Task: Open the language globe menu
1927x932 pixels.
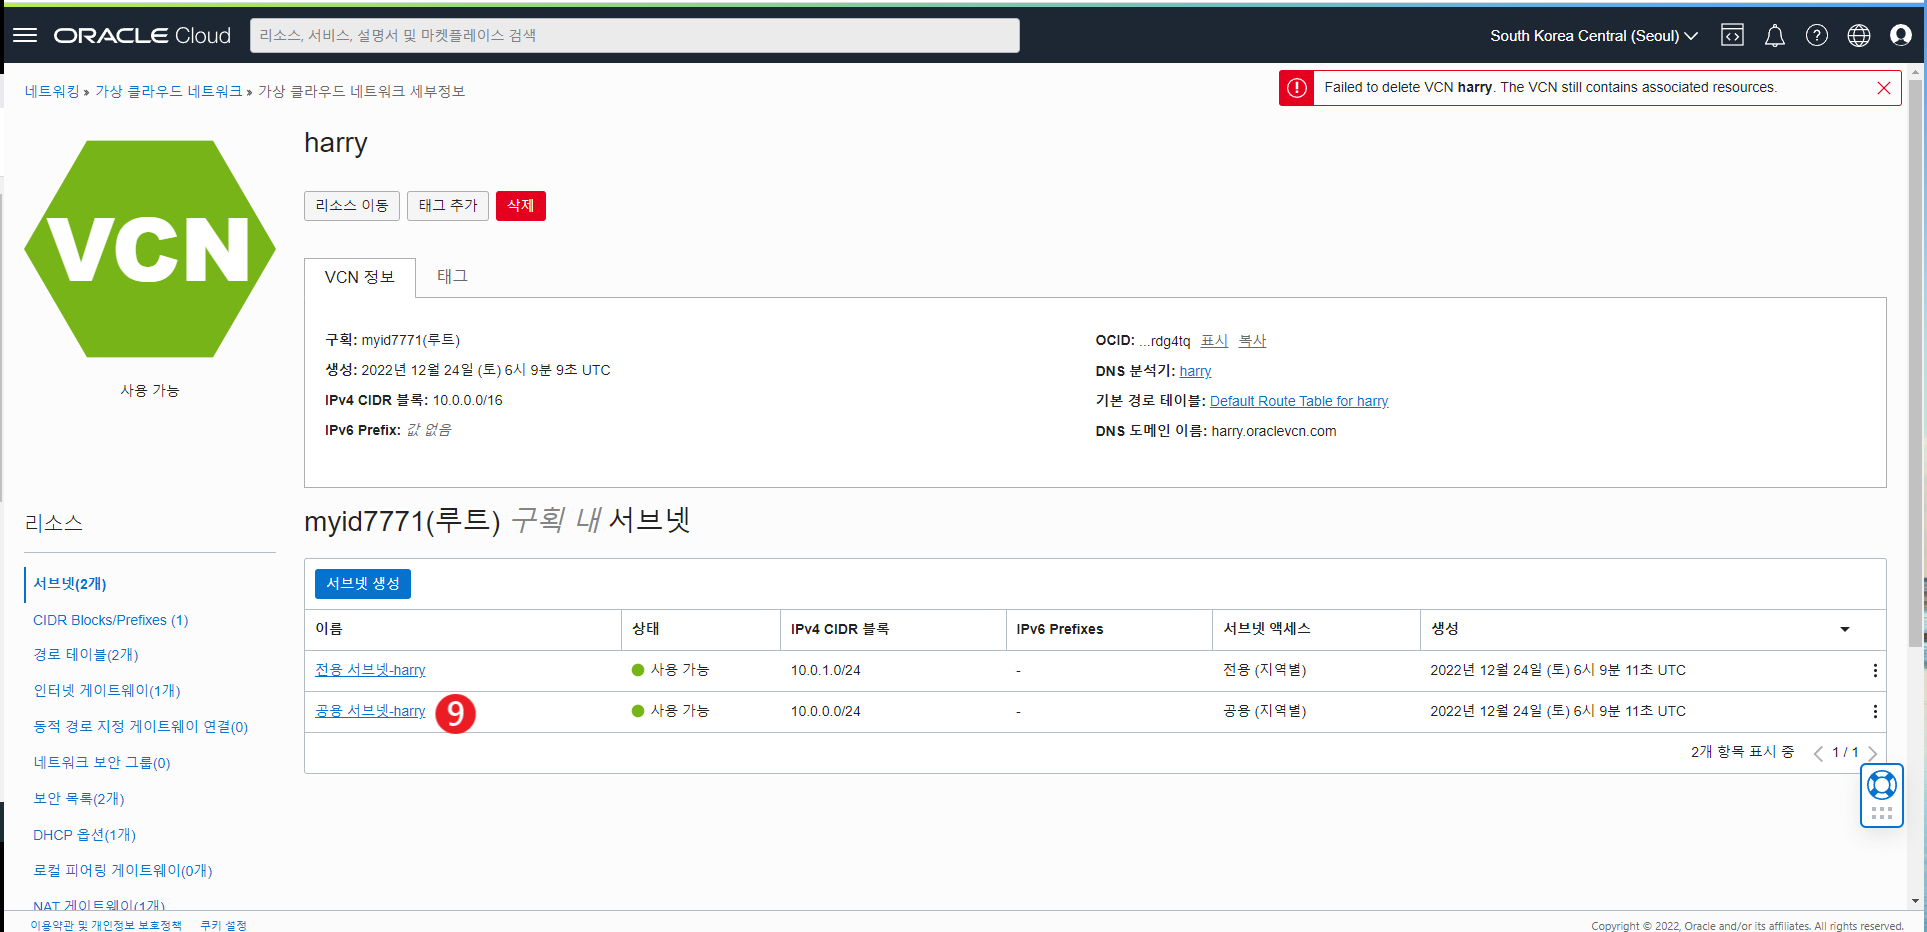Action: (x=1858, y=36)
